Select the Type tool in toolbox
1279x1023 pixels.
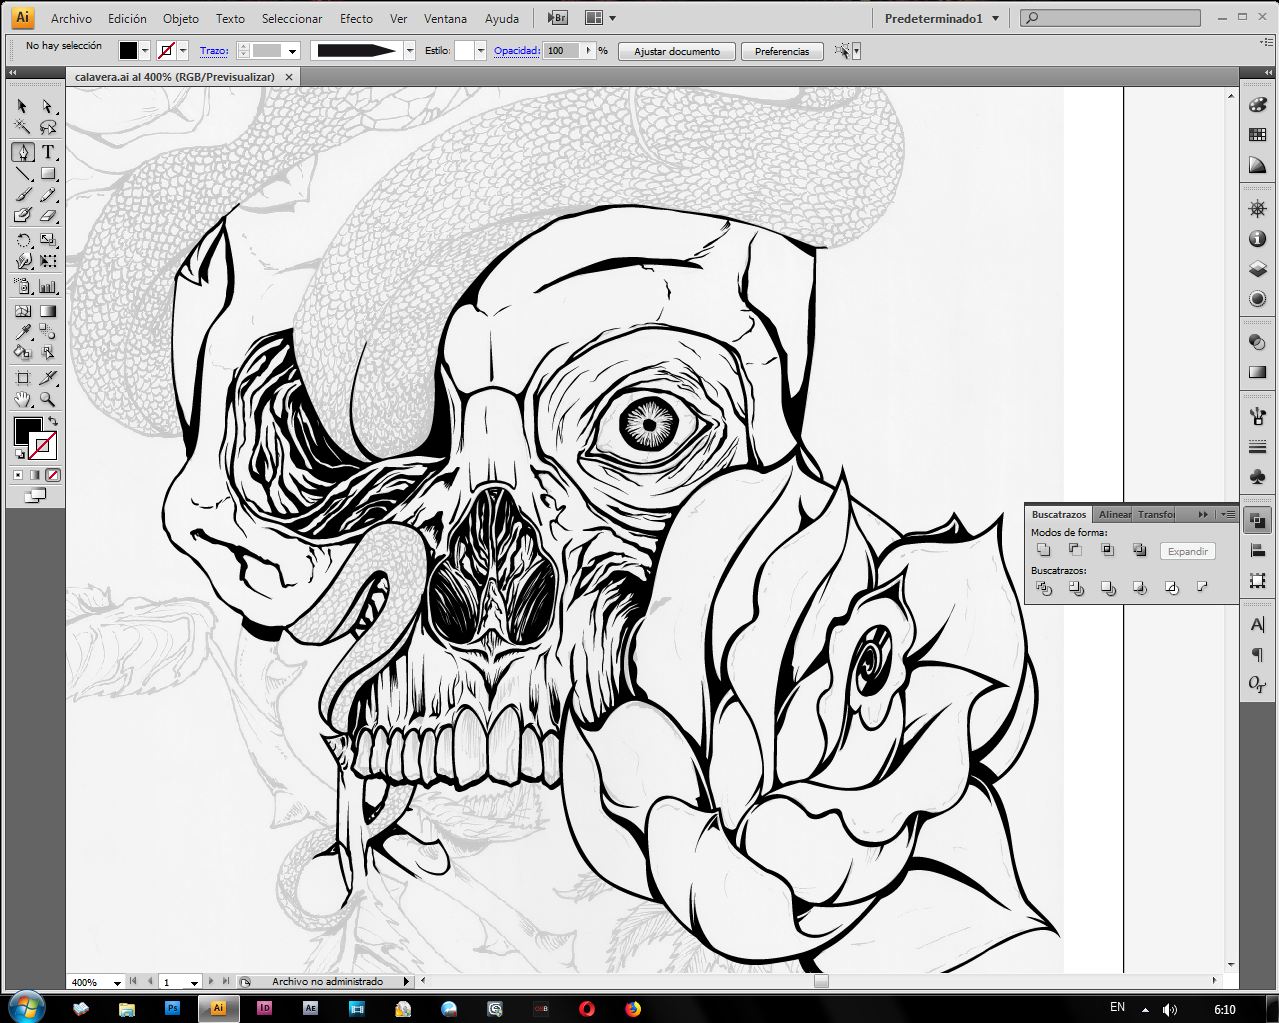(x=48, y=152)
